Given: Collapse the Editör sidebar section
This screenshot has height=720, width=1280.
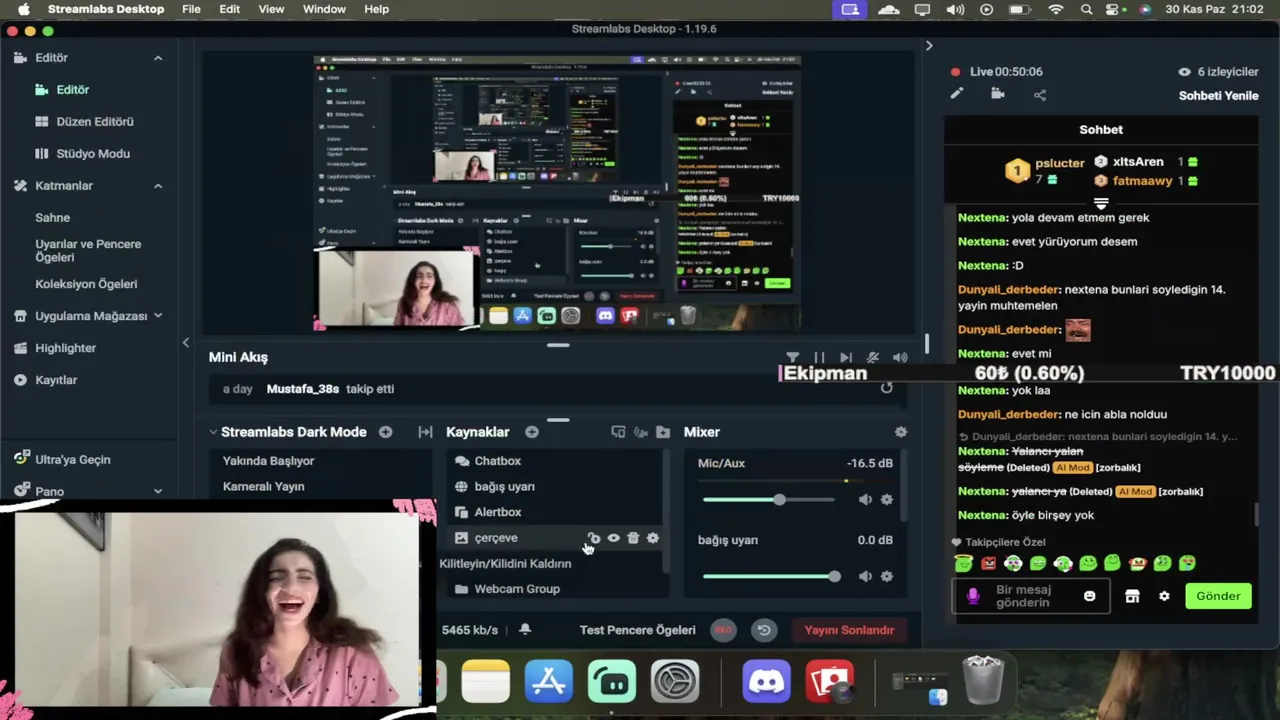Looking at the screenshot, I should (x=158, y=58).
